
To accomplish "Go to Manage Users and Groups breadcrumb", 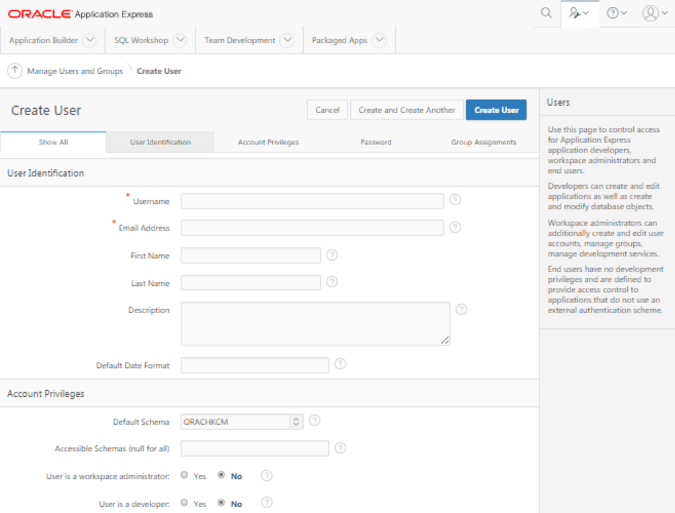I will click(75, 71).
